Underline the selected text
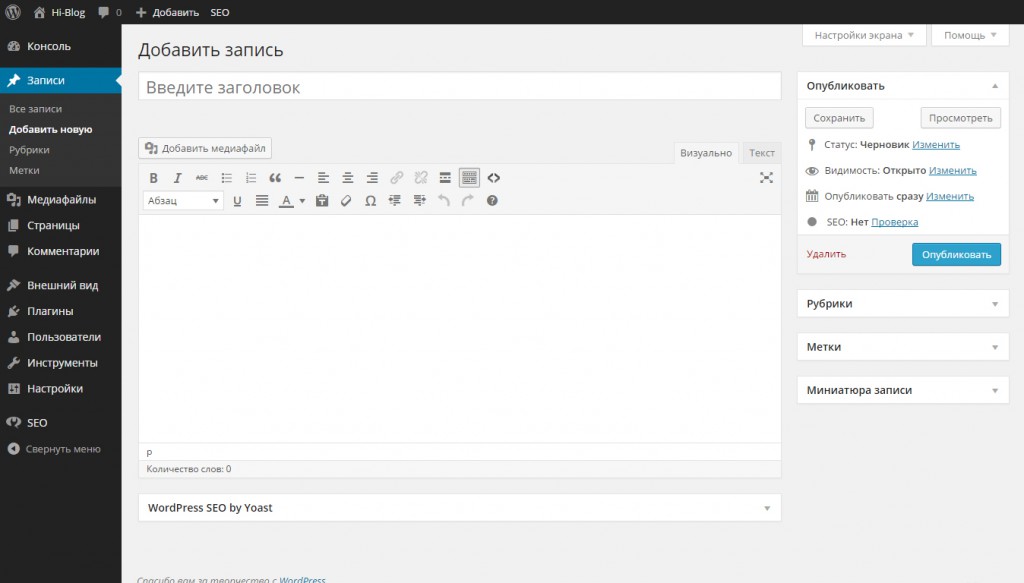The image size is (1024, 583). click(x=237, y=200)
